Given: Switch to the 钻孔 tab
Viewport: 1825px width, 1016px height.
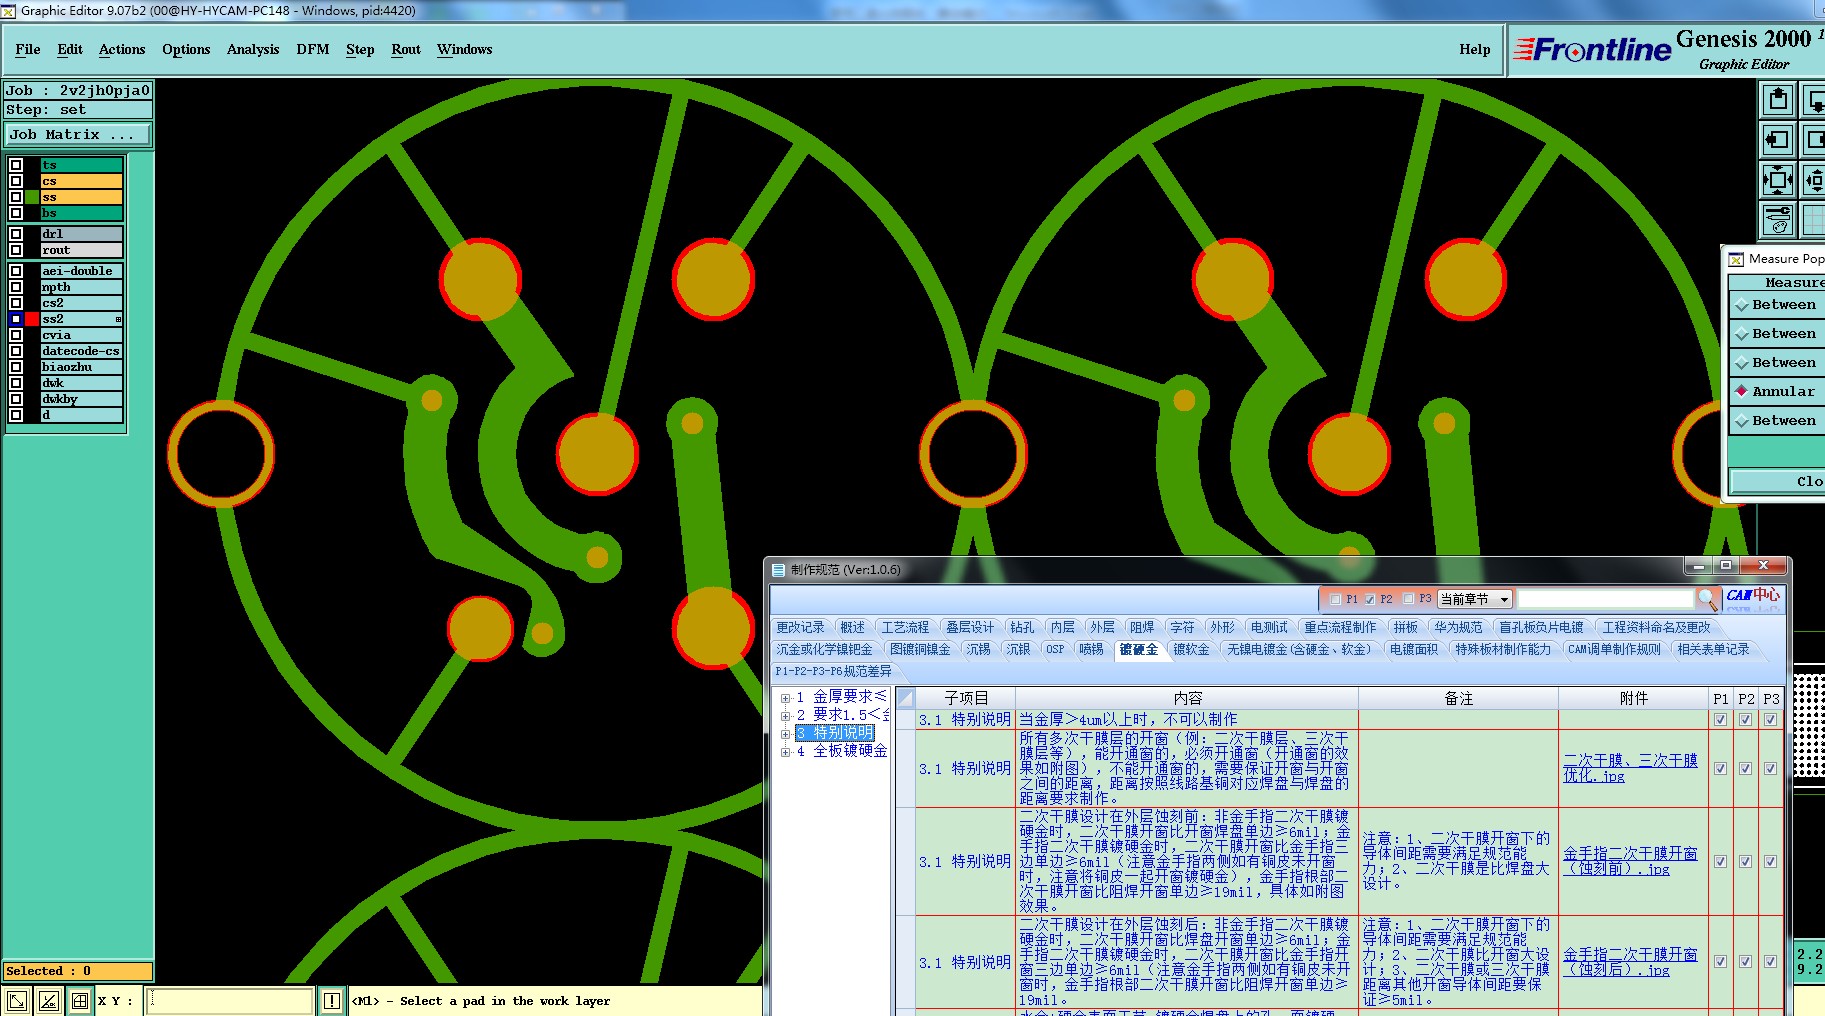Looking at the screenshot, I should [x=1022, y=627].
